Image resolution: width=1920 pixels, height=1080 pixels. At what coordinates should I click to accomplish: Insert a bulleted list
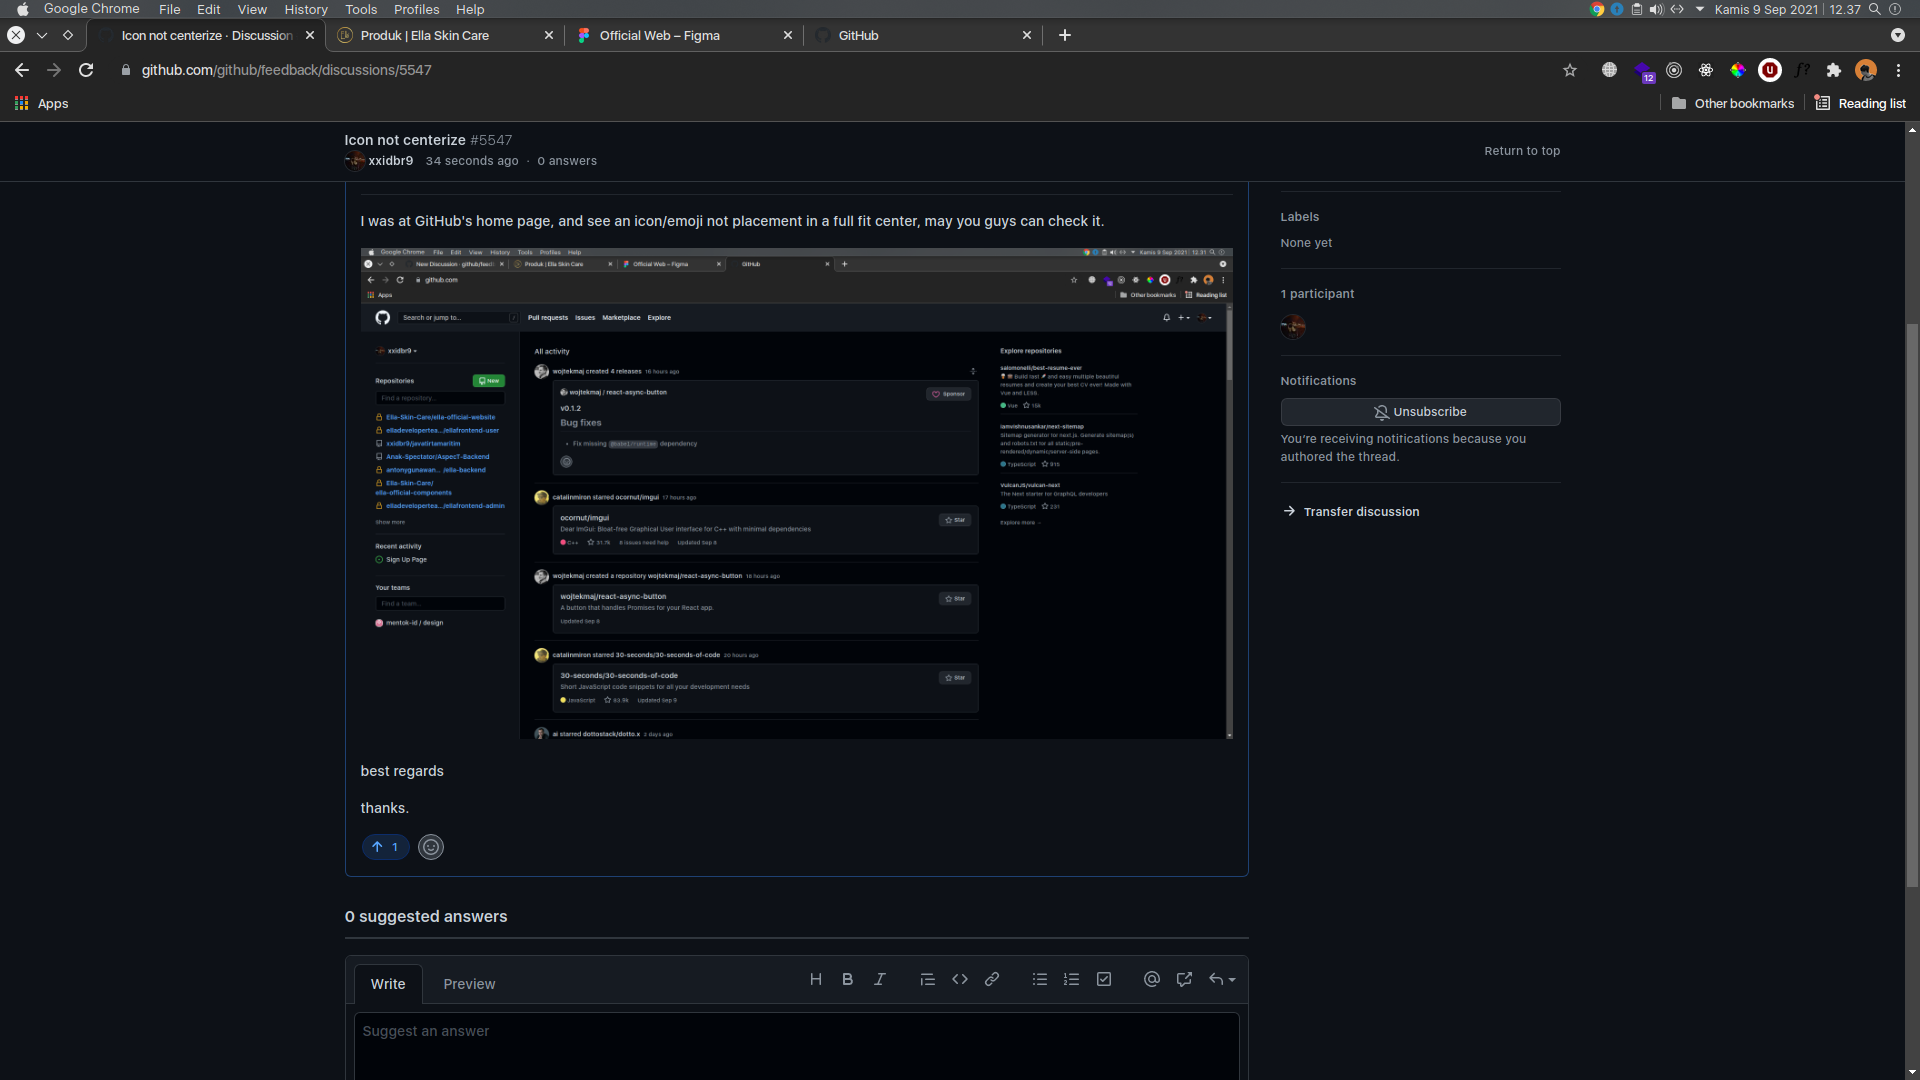(x=1039, y=980)
